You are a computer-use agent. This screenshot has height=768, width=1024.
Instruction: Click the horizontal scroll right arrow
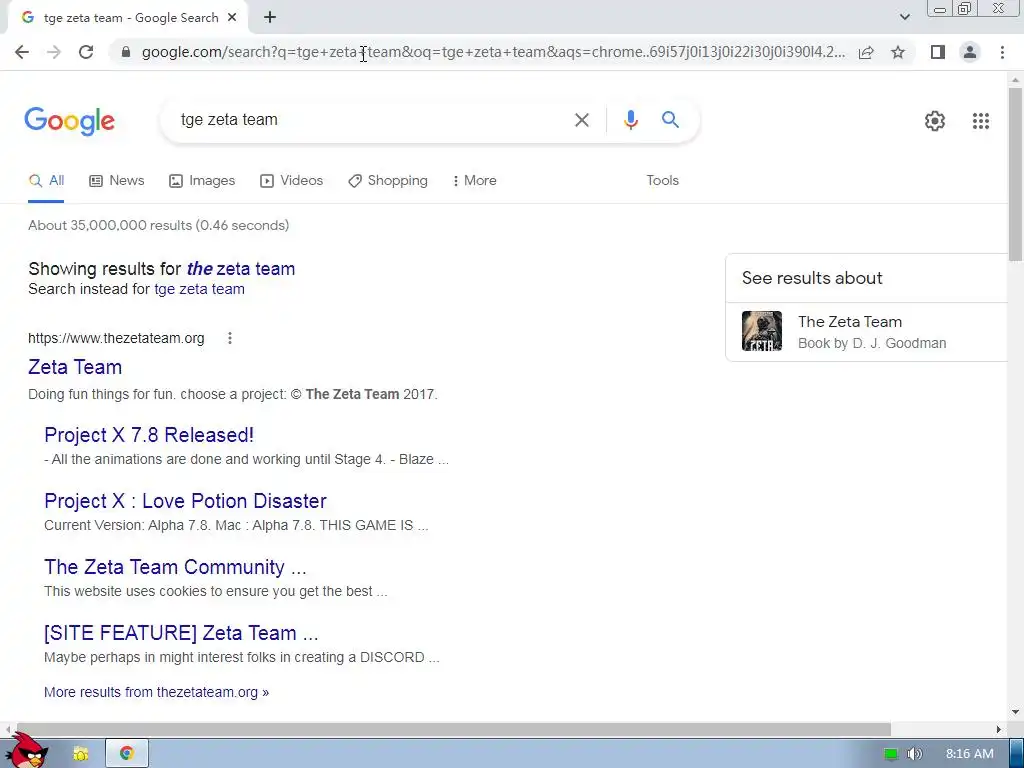click(999, 729)
